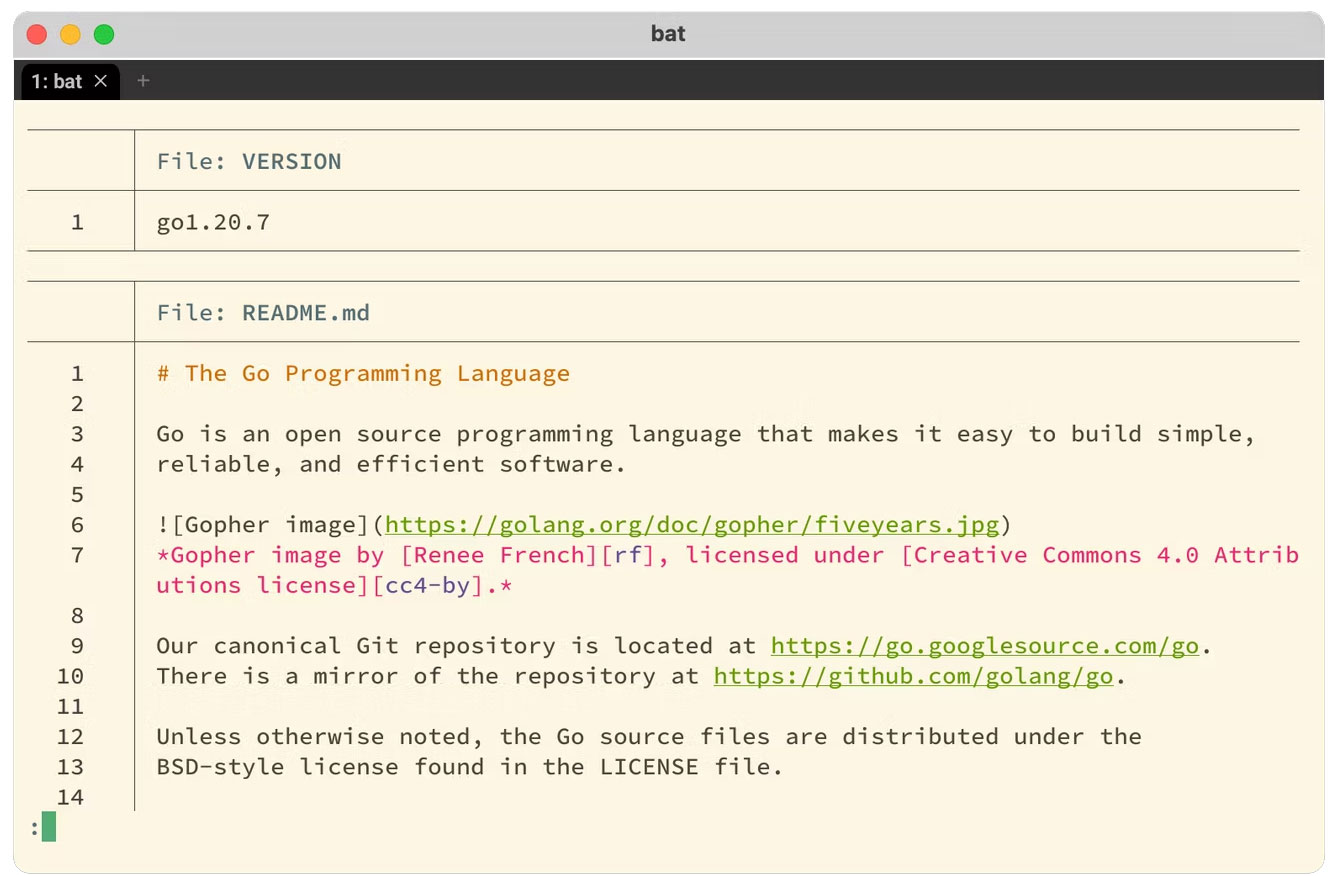
Task: Click README line number 7
Action: coord(77,555)
